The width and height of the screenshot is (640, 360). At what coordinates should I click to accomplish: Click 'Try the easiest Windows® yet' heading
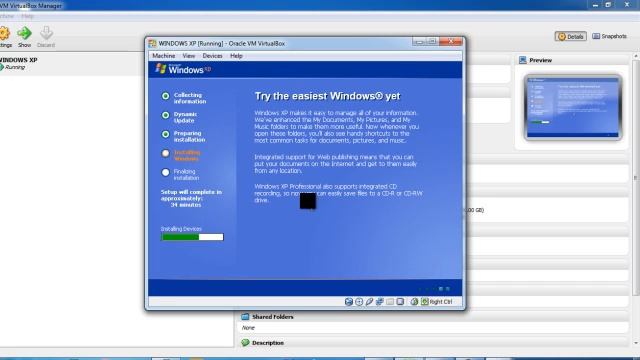pyautogui.click(x=327, y=96)
